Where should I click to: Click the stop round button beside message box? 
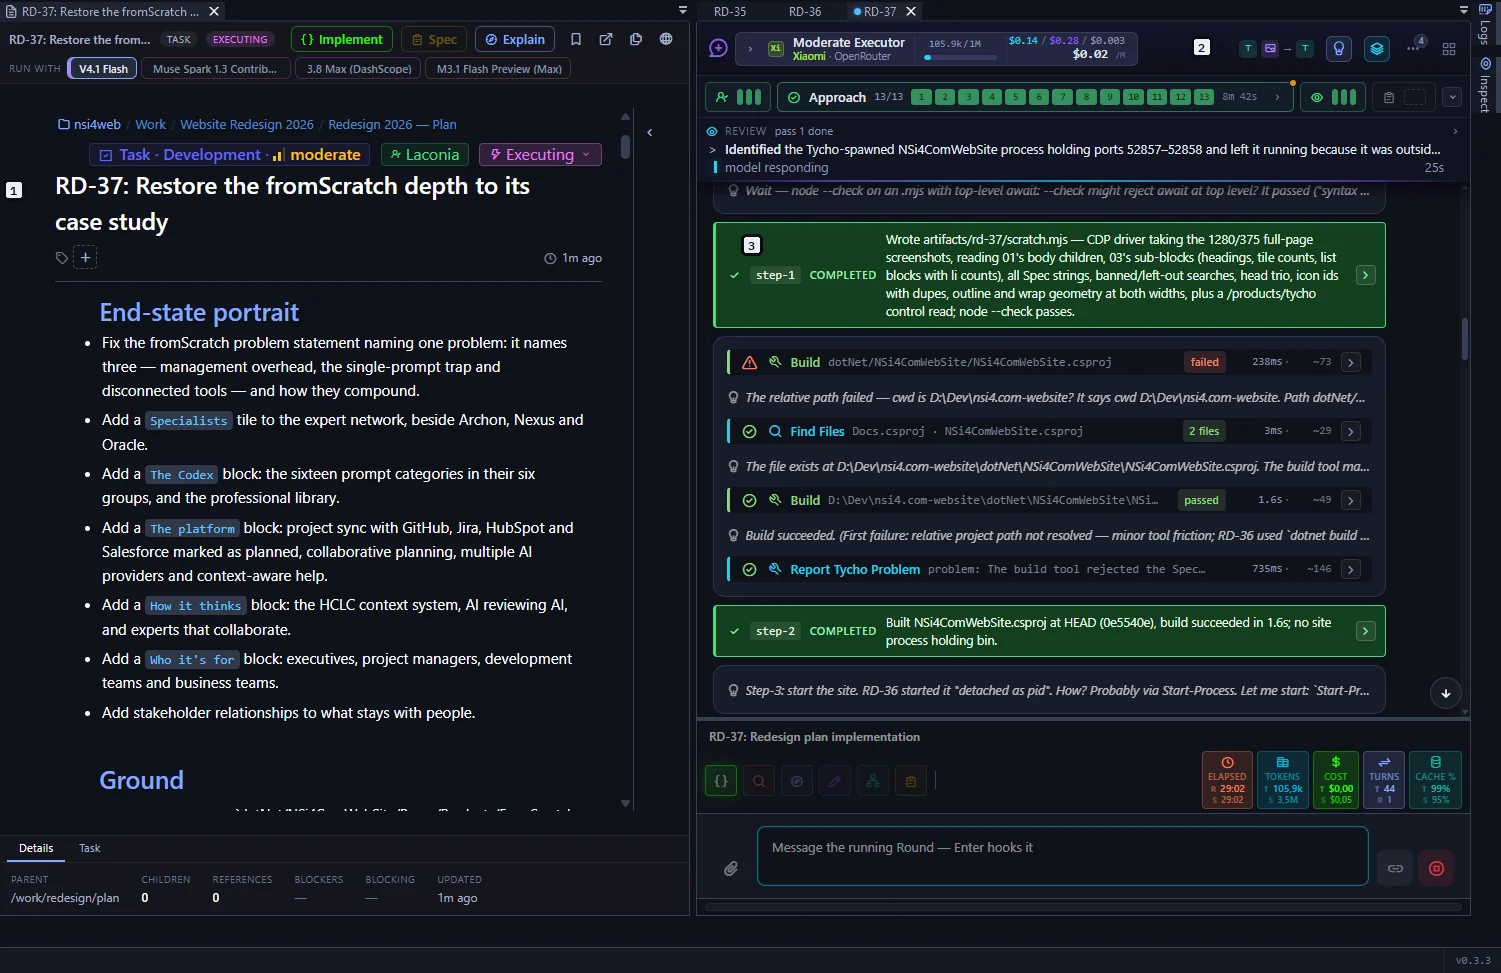coord(1436,868)
